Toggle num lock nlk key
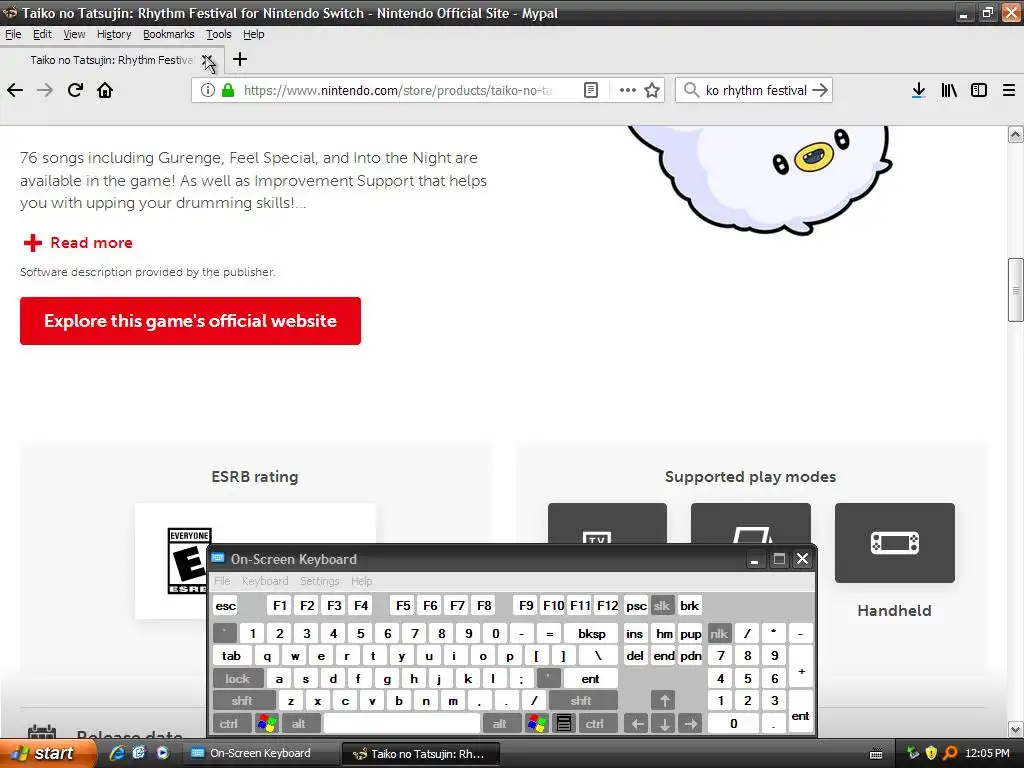1024x768 pixels. click(719, 633)
